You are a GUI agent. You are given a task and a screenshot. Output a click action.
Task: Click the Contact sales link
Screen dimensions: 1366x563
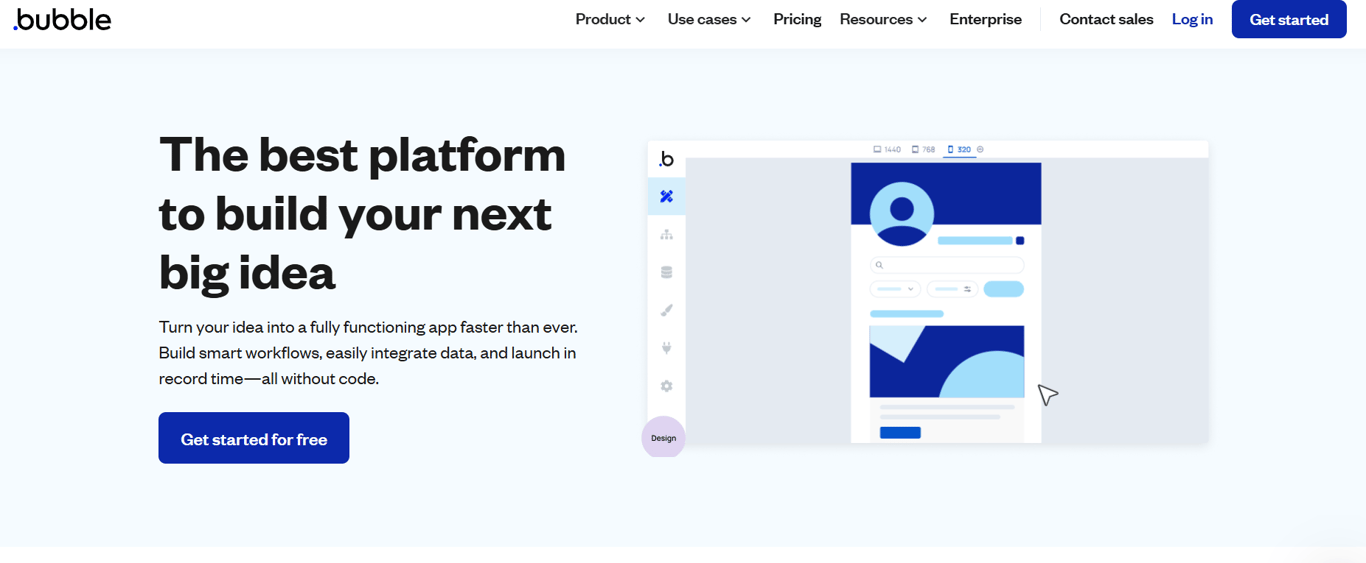click(1106, 19)
